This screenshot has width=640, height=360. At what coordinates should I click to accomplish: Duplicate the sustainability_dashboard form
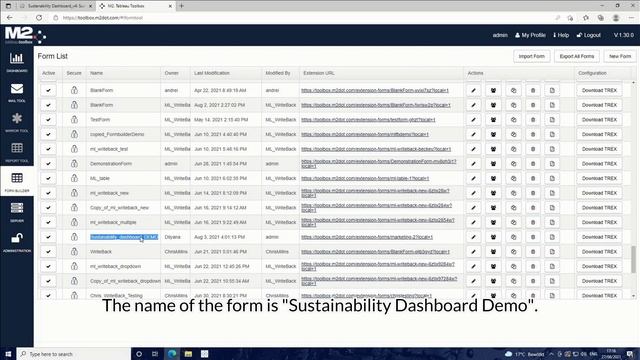point(513,237)
